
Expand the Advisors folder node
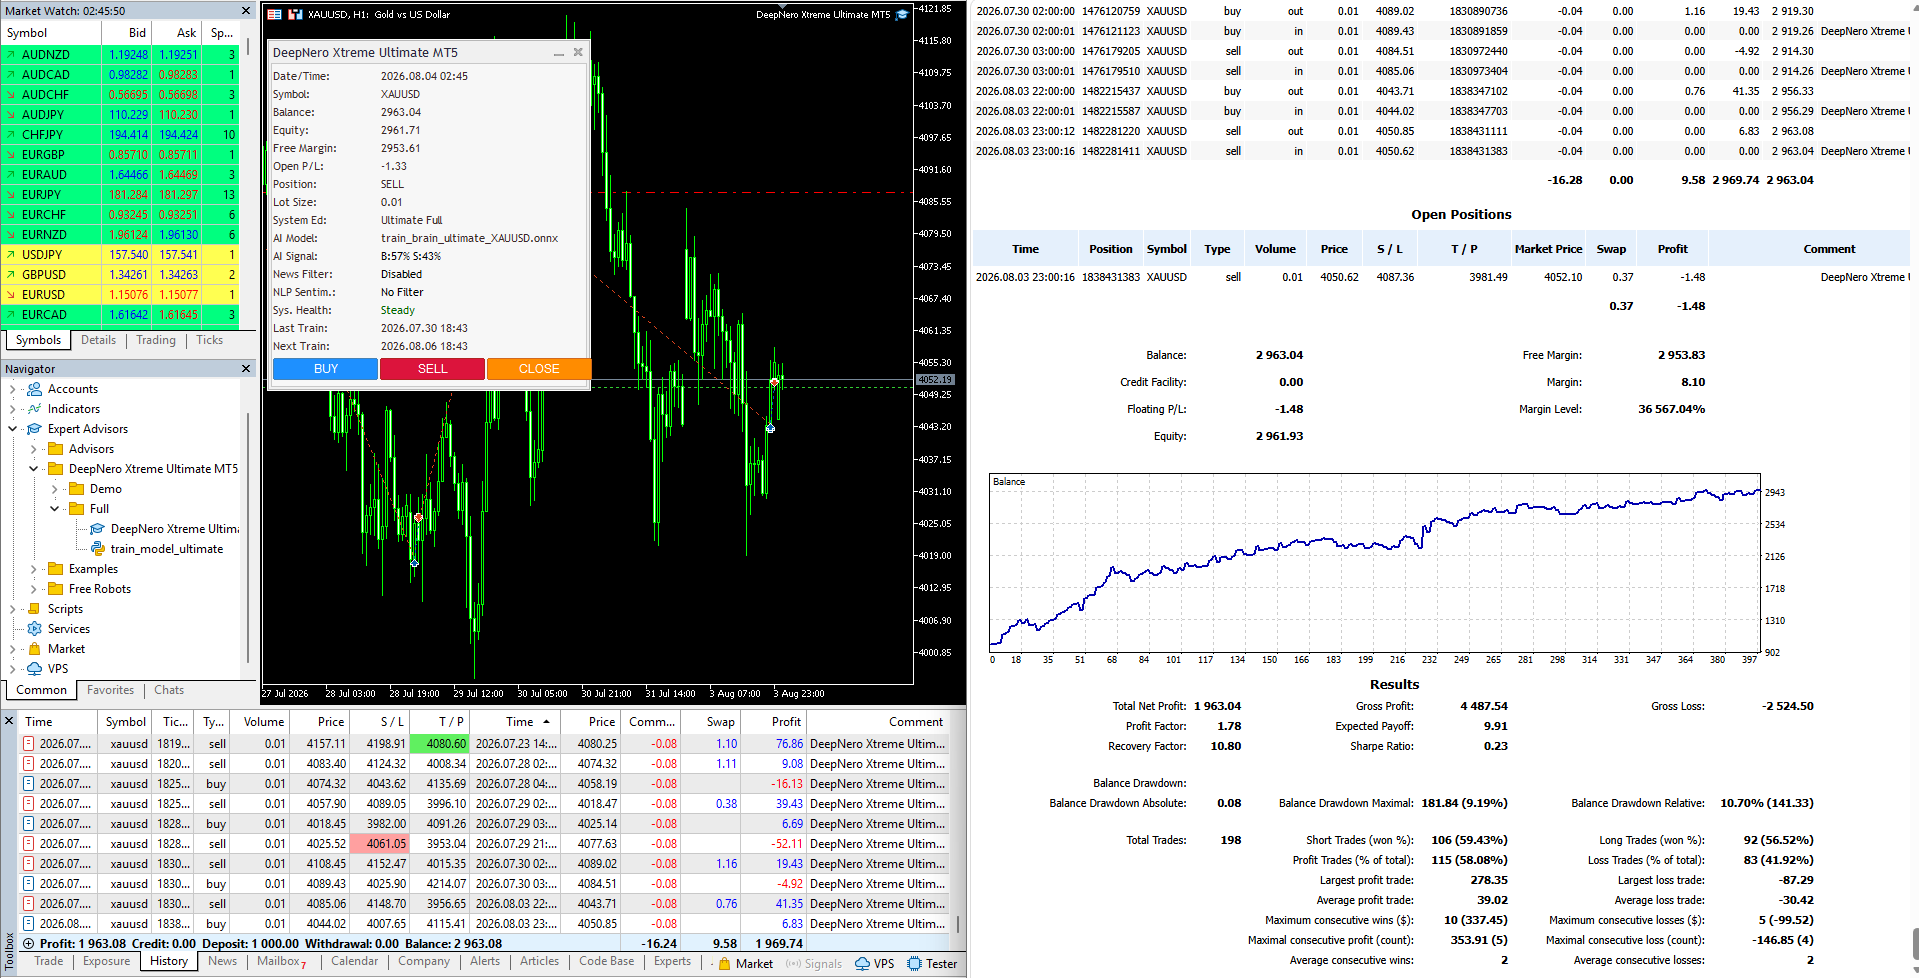(33, 449)
